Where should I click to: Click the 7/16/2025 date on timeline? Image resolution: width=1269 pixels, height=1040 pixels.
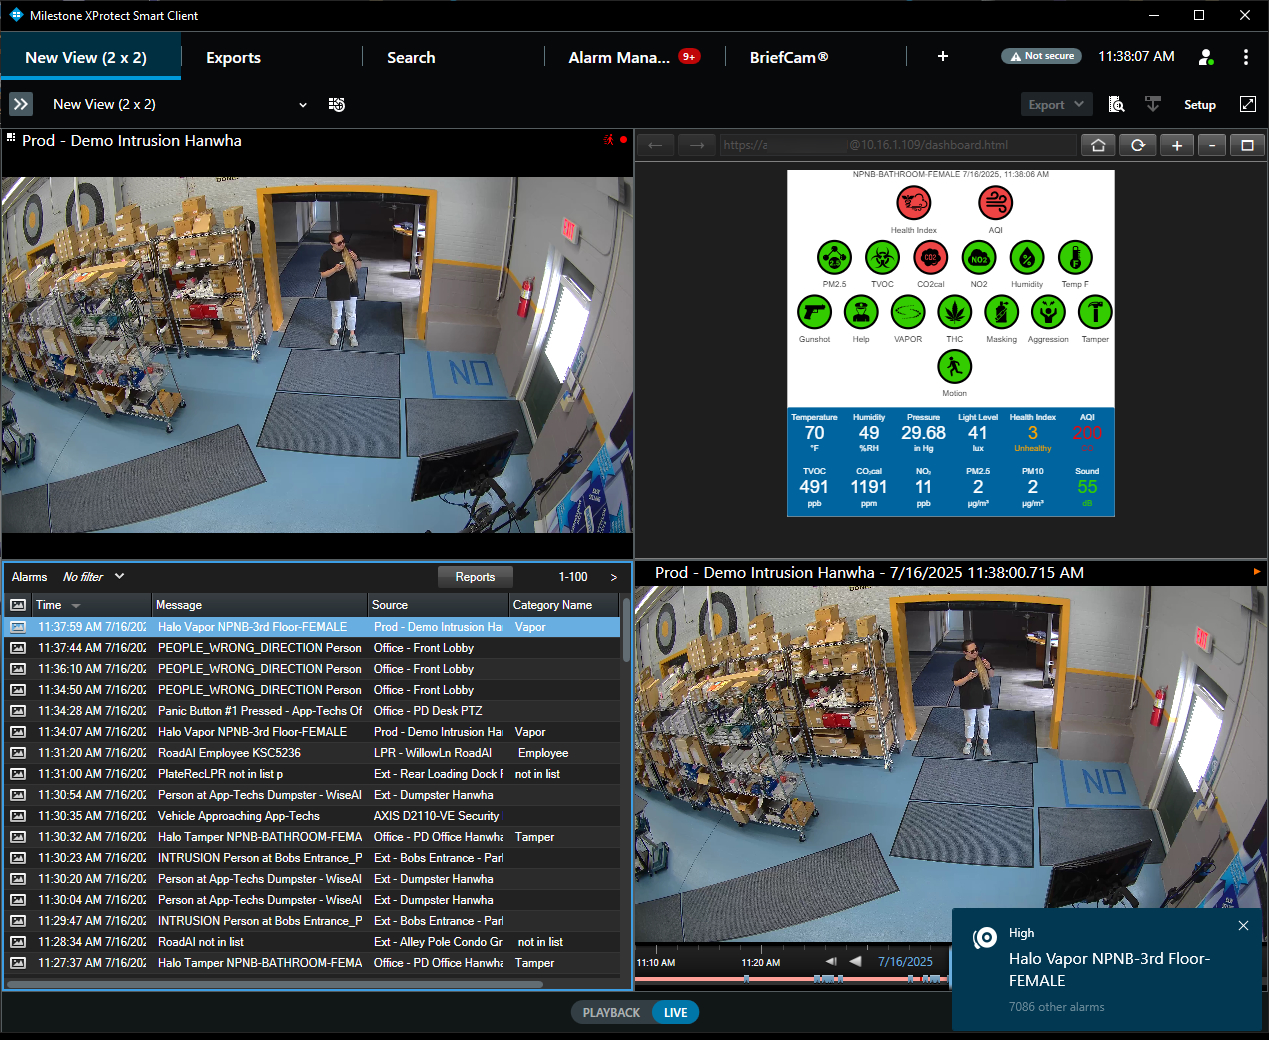pyautogui.click(x=905, y=962)
